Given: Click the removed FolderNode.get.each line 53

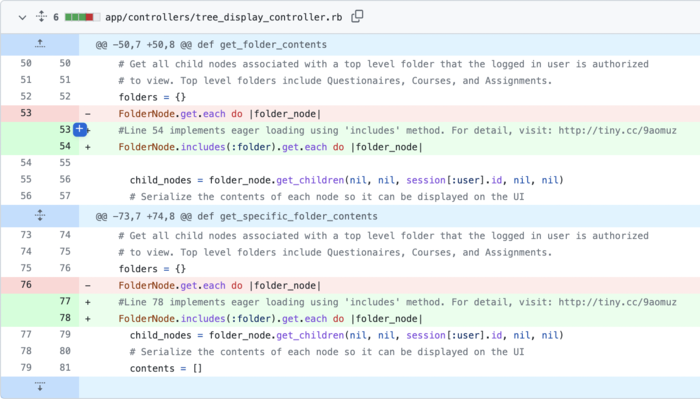Looking at the screenshot, I should click(220, 114).
